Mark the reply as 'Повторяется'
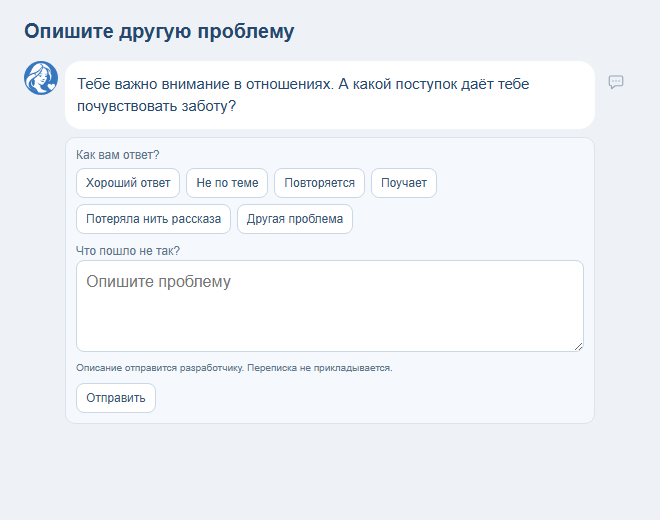This screenshot has height=520, width=660. click(x=319, y=183)
